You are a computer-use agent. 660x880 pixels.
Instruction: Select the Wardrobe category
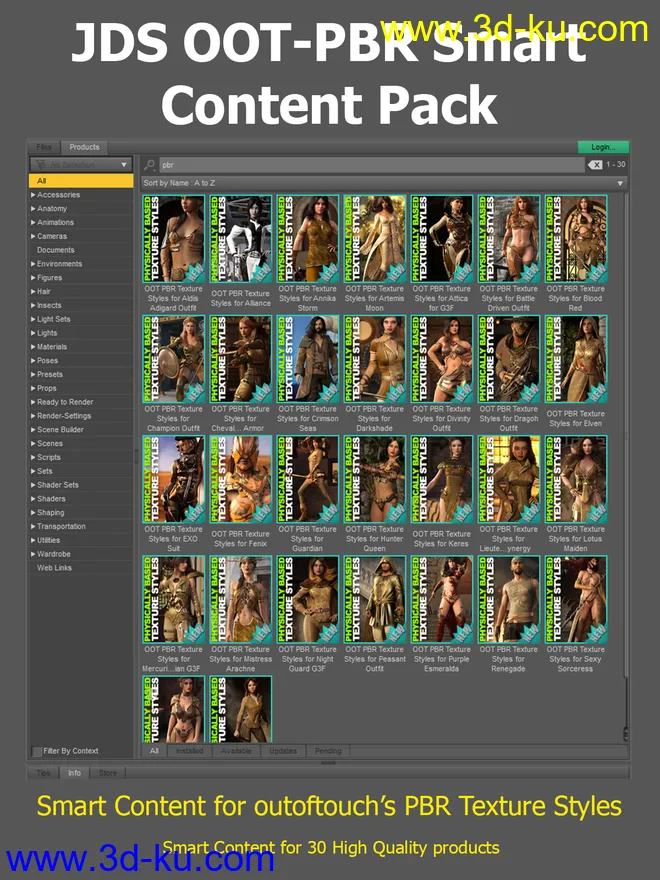(x=53, y=554)
